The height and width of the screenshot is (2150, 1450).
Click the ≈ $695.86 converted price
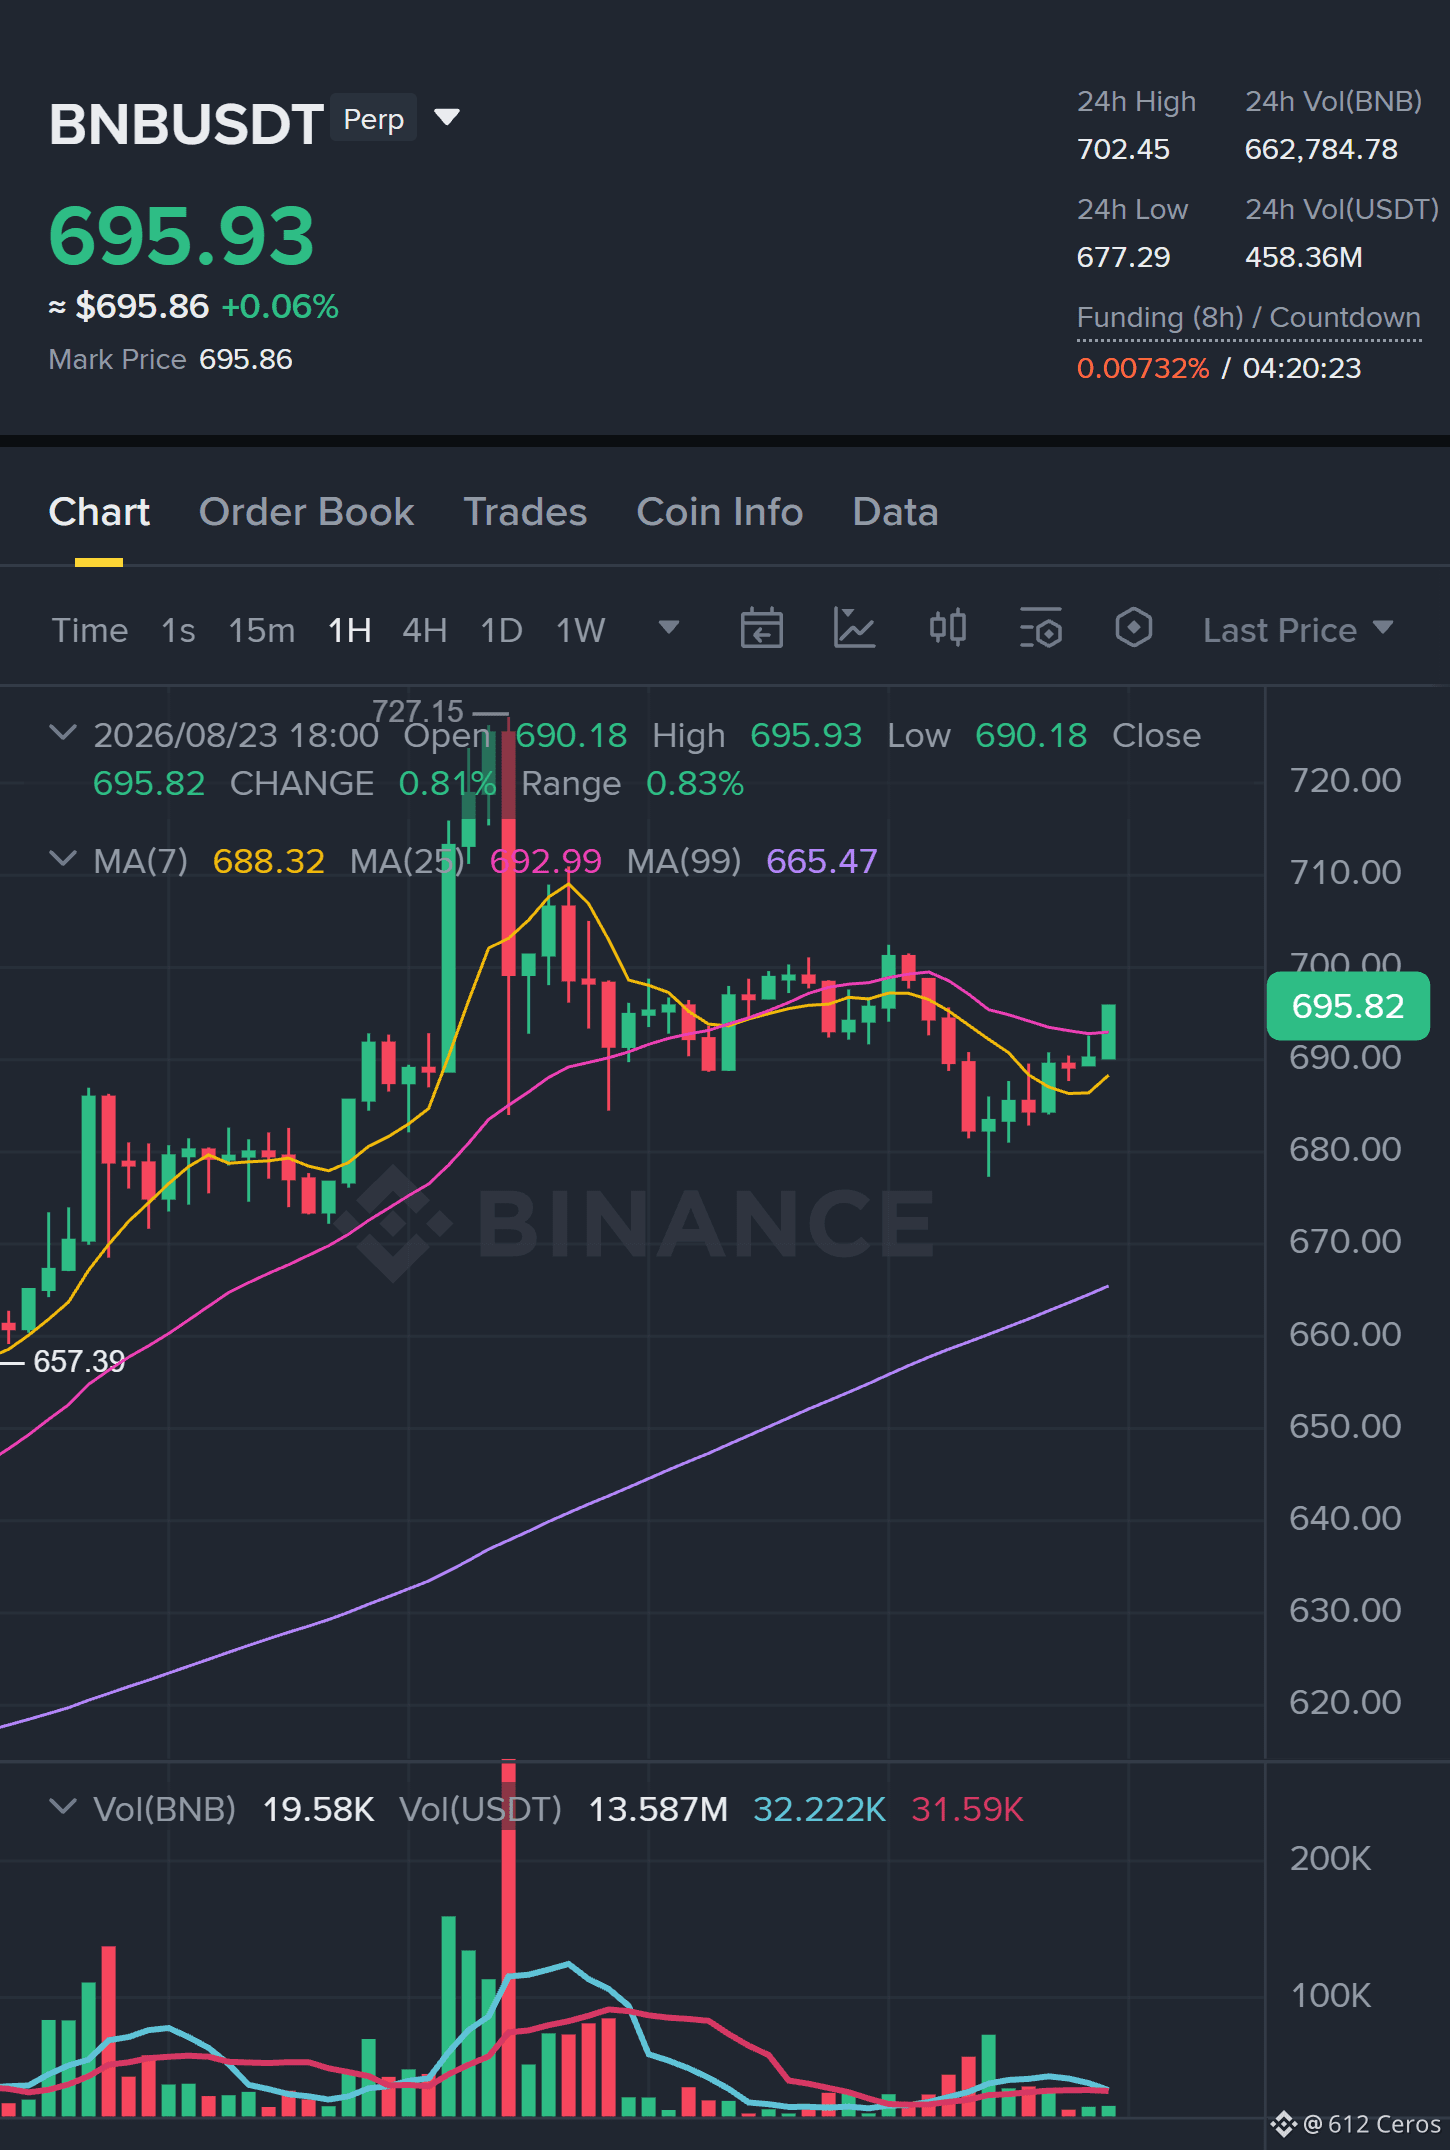pos(129,307)
